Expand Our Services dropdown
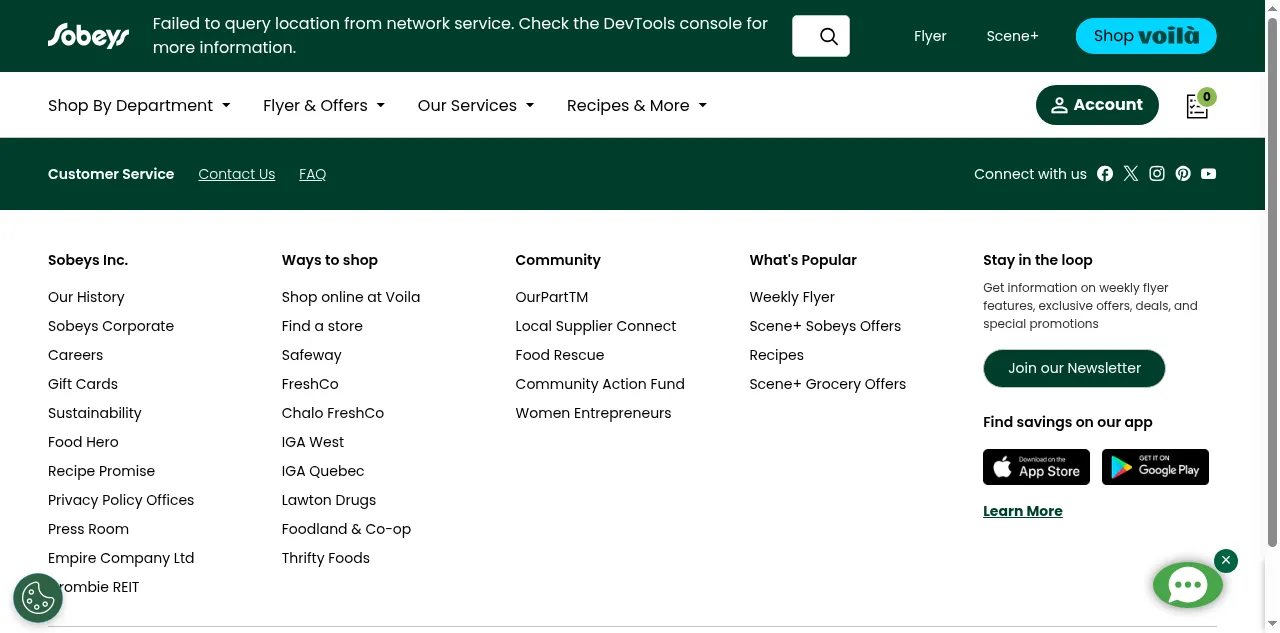This screenshot has height=633, width=1280. tap(476, 105)
